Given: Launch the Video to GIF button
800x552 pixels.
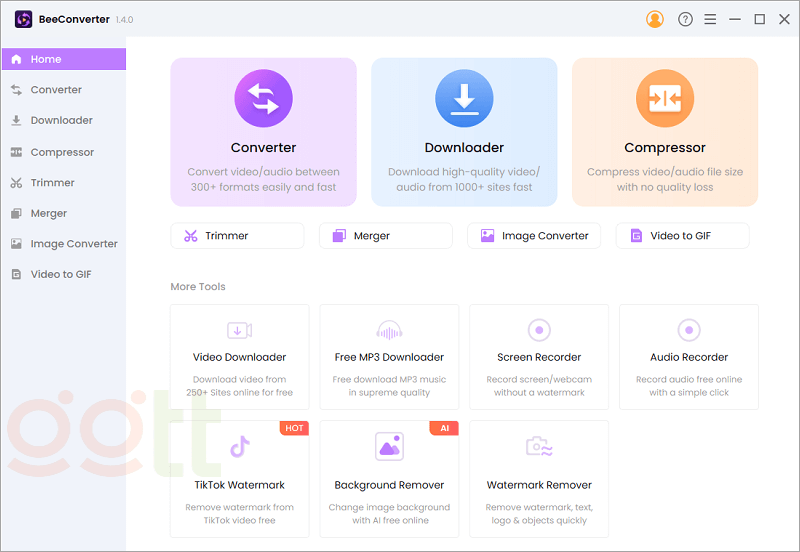Looking at the screenshot, I should (x=682, y=236).
